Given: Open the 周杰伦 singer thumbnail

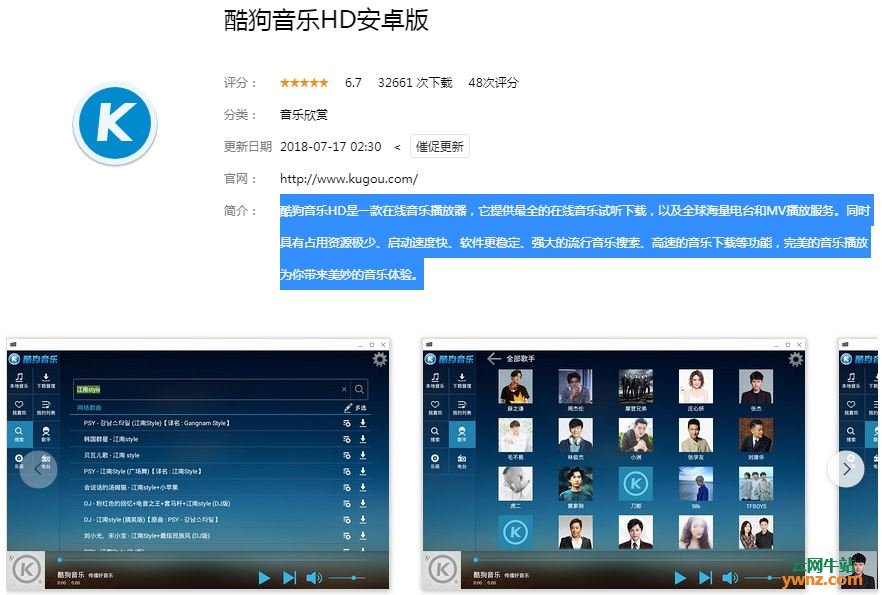Looking at the screenshot, I should [x=575, y=386].
